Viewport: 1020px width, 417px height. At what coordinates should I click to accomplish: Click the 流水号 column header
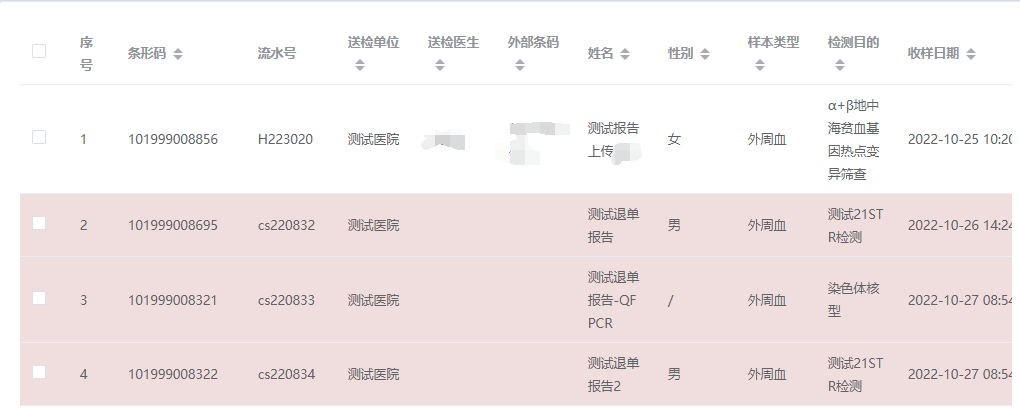click(x=276, y=54)
